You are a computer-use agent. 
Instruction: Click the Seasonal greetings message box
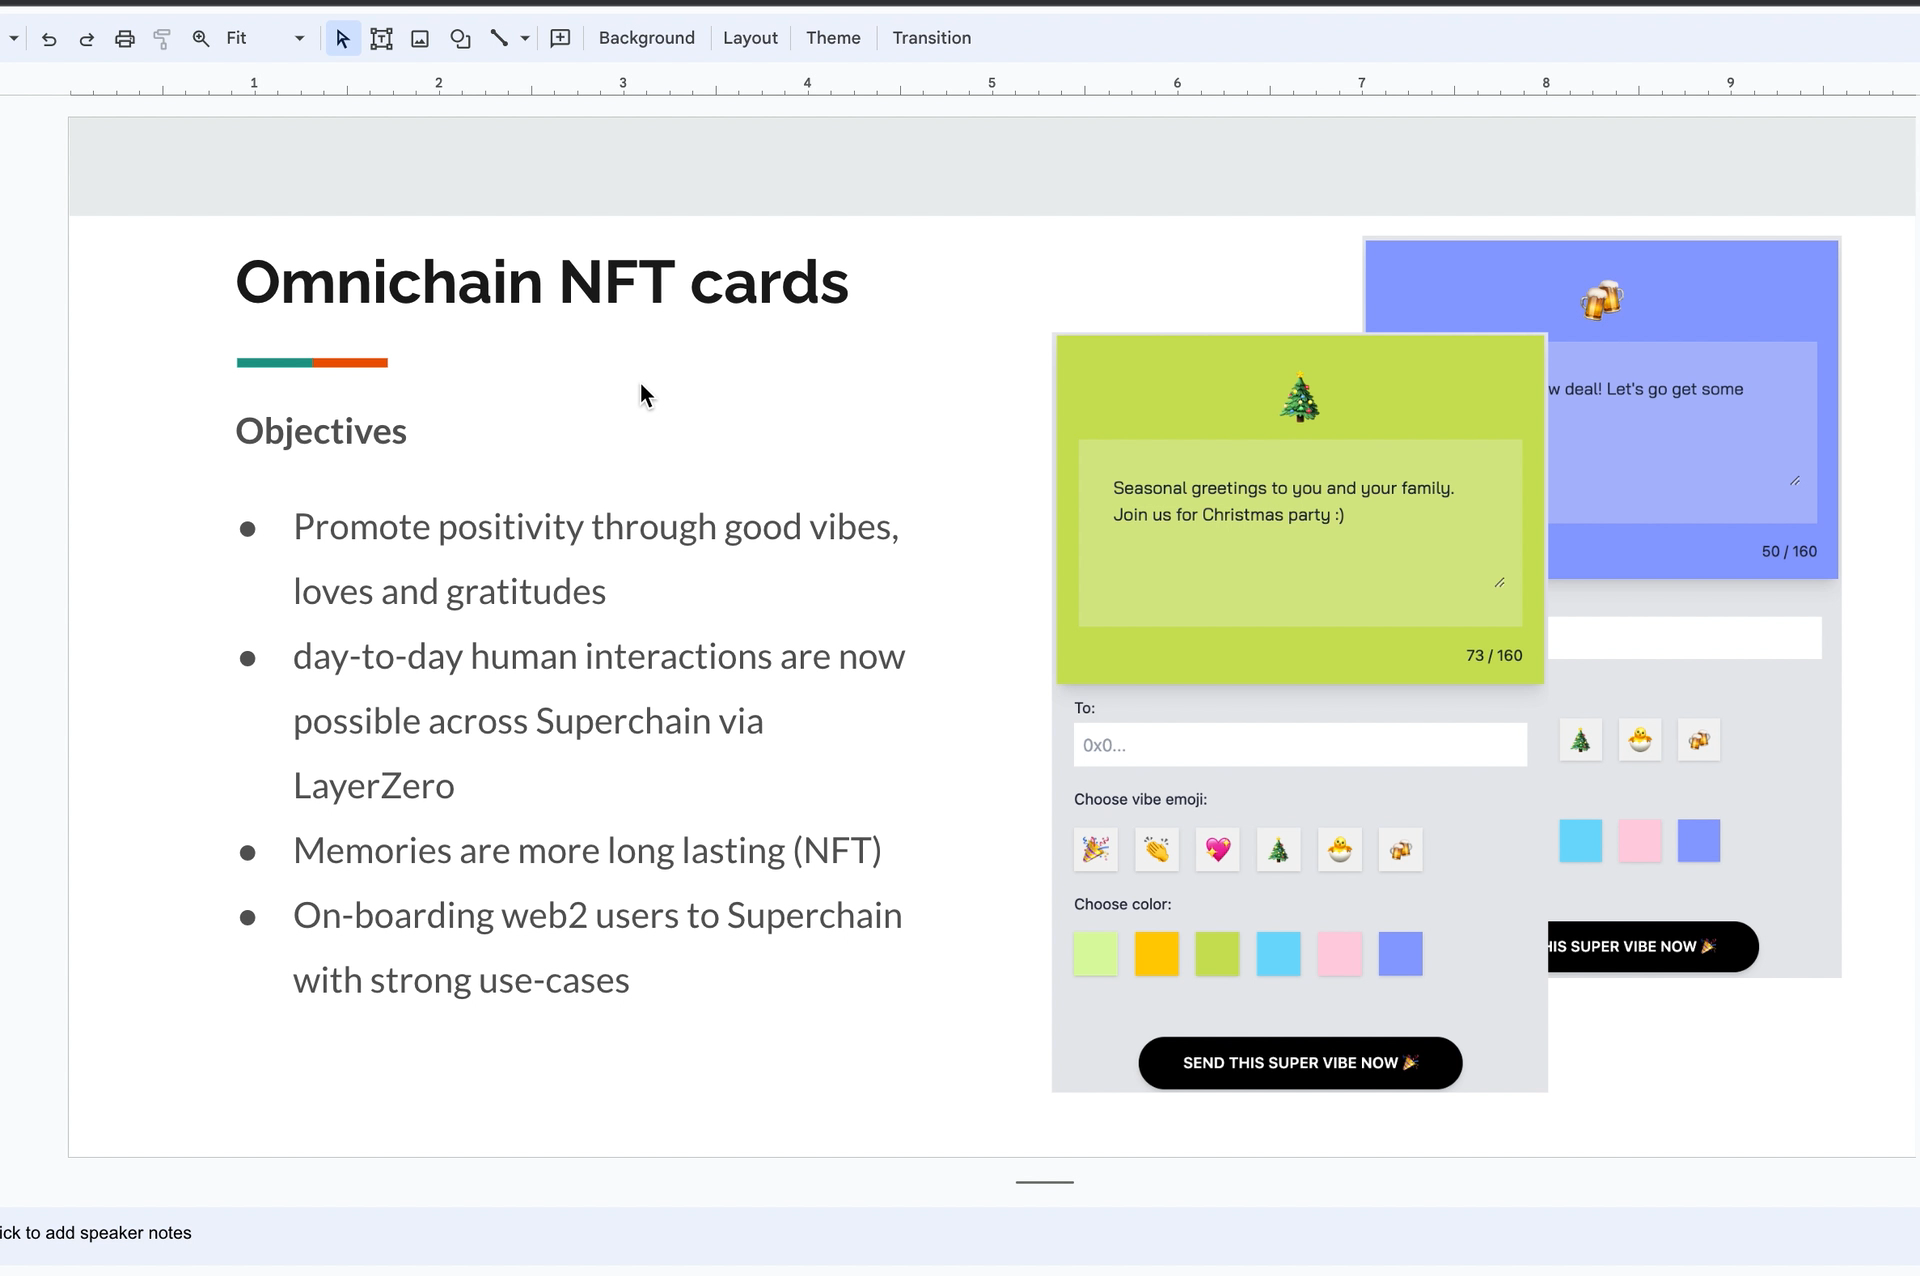(1300, 533)
